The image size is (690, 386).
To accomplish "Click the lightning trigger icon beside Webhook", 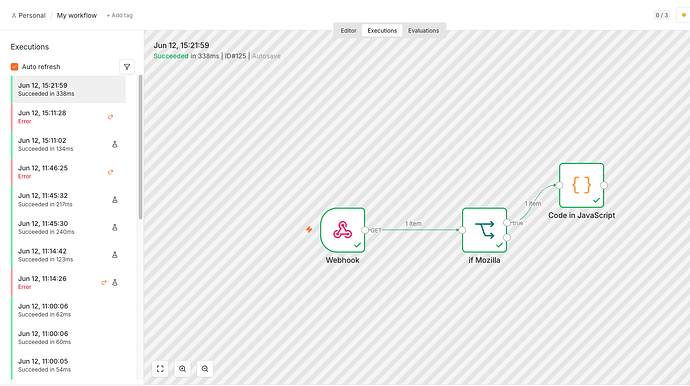I will pos(309,229).
